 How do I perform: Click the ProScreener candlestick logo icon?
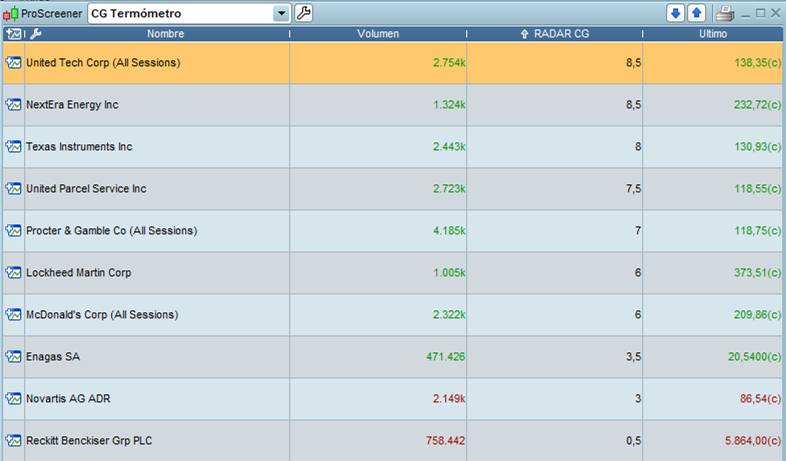tap(11, 14)
